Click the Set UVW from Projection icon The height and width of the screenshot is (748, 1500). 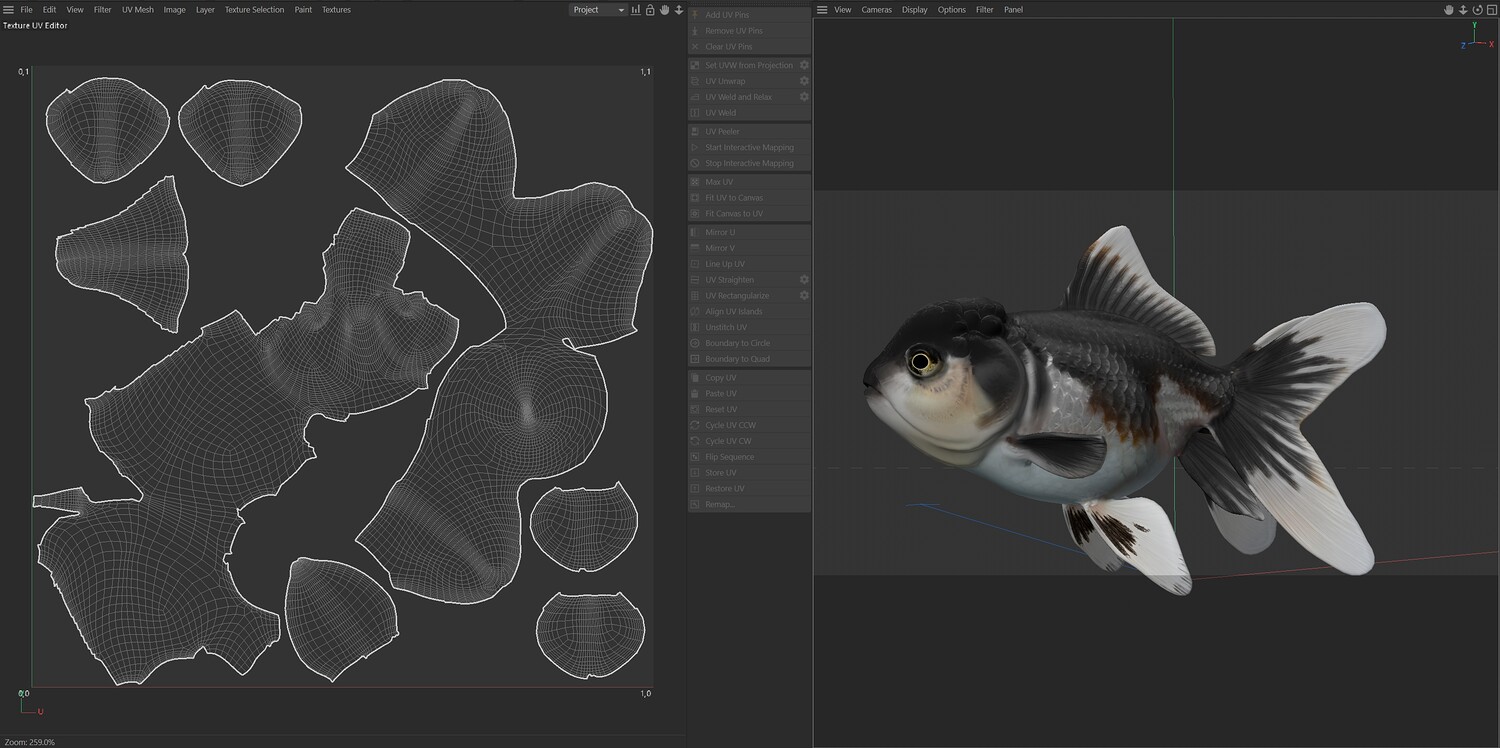coord(695,65)
